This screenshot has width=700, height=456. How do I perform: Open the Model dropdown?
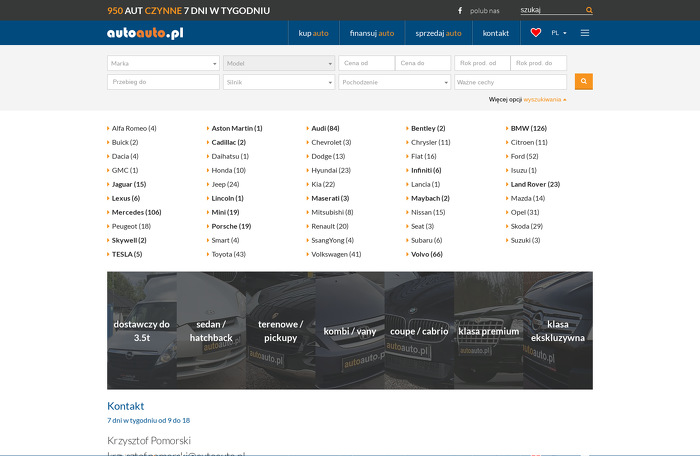279,63
